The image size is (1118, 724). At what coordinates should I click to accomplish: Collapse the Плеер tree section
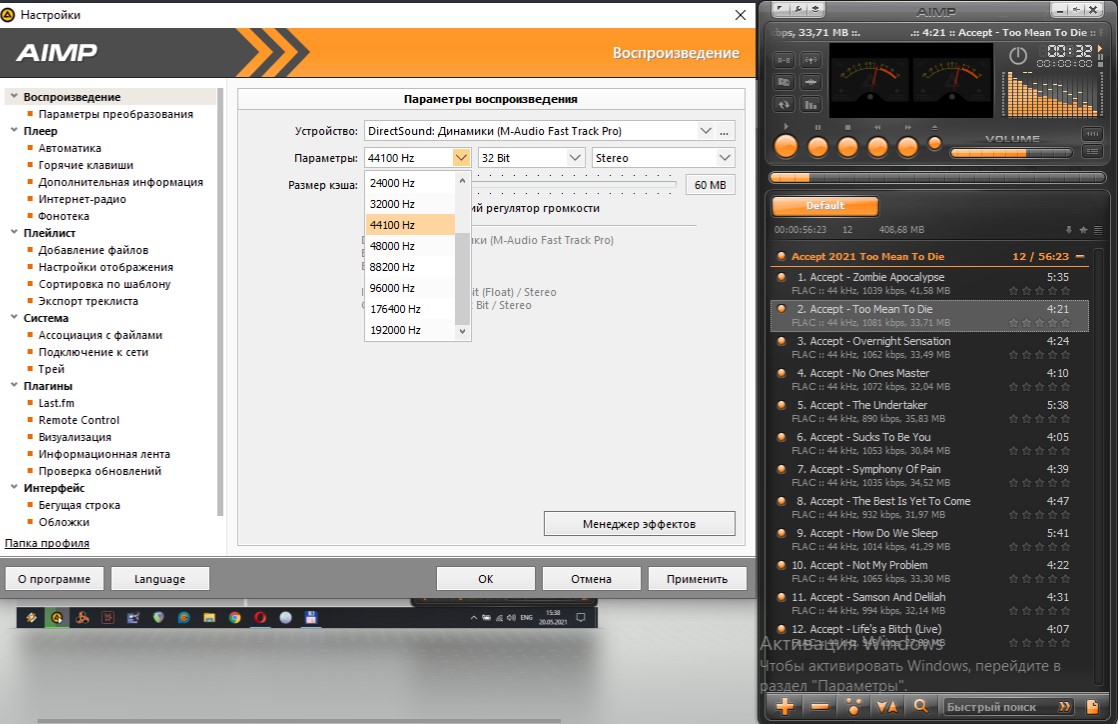coord(14,131)
